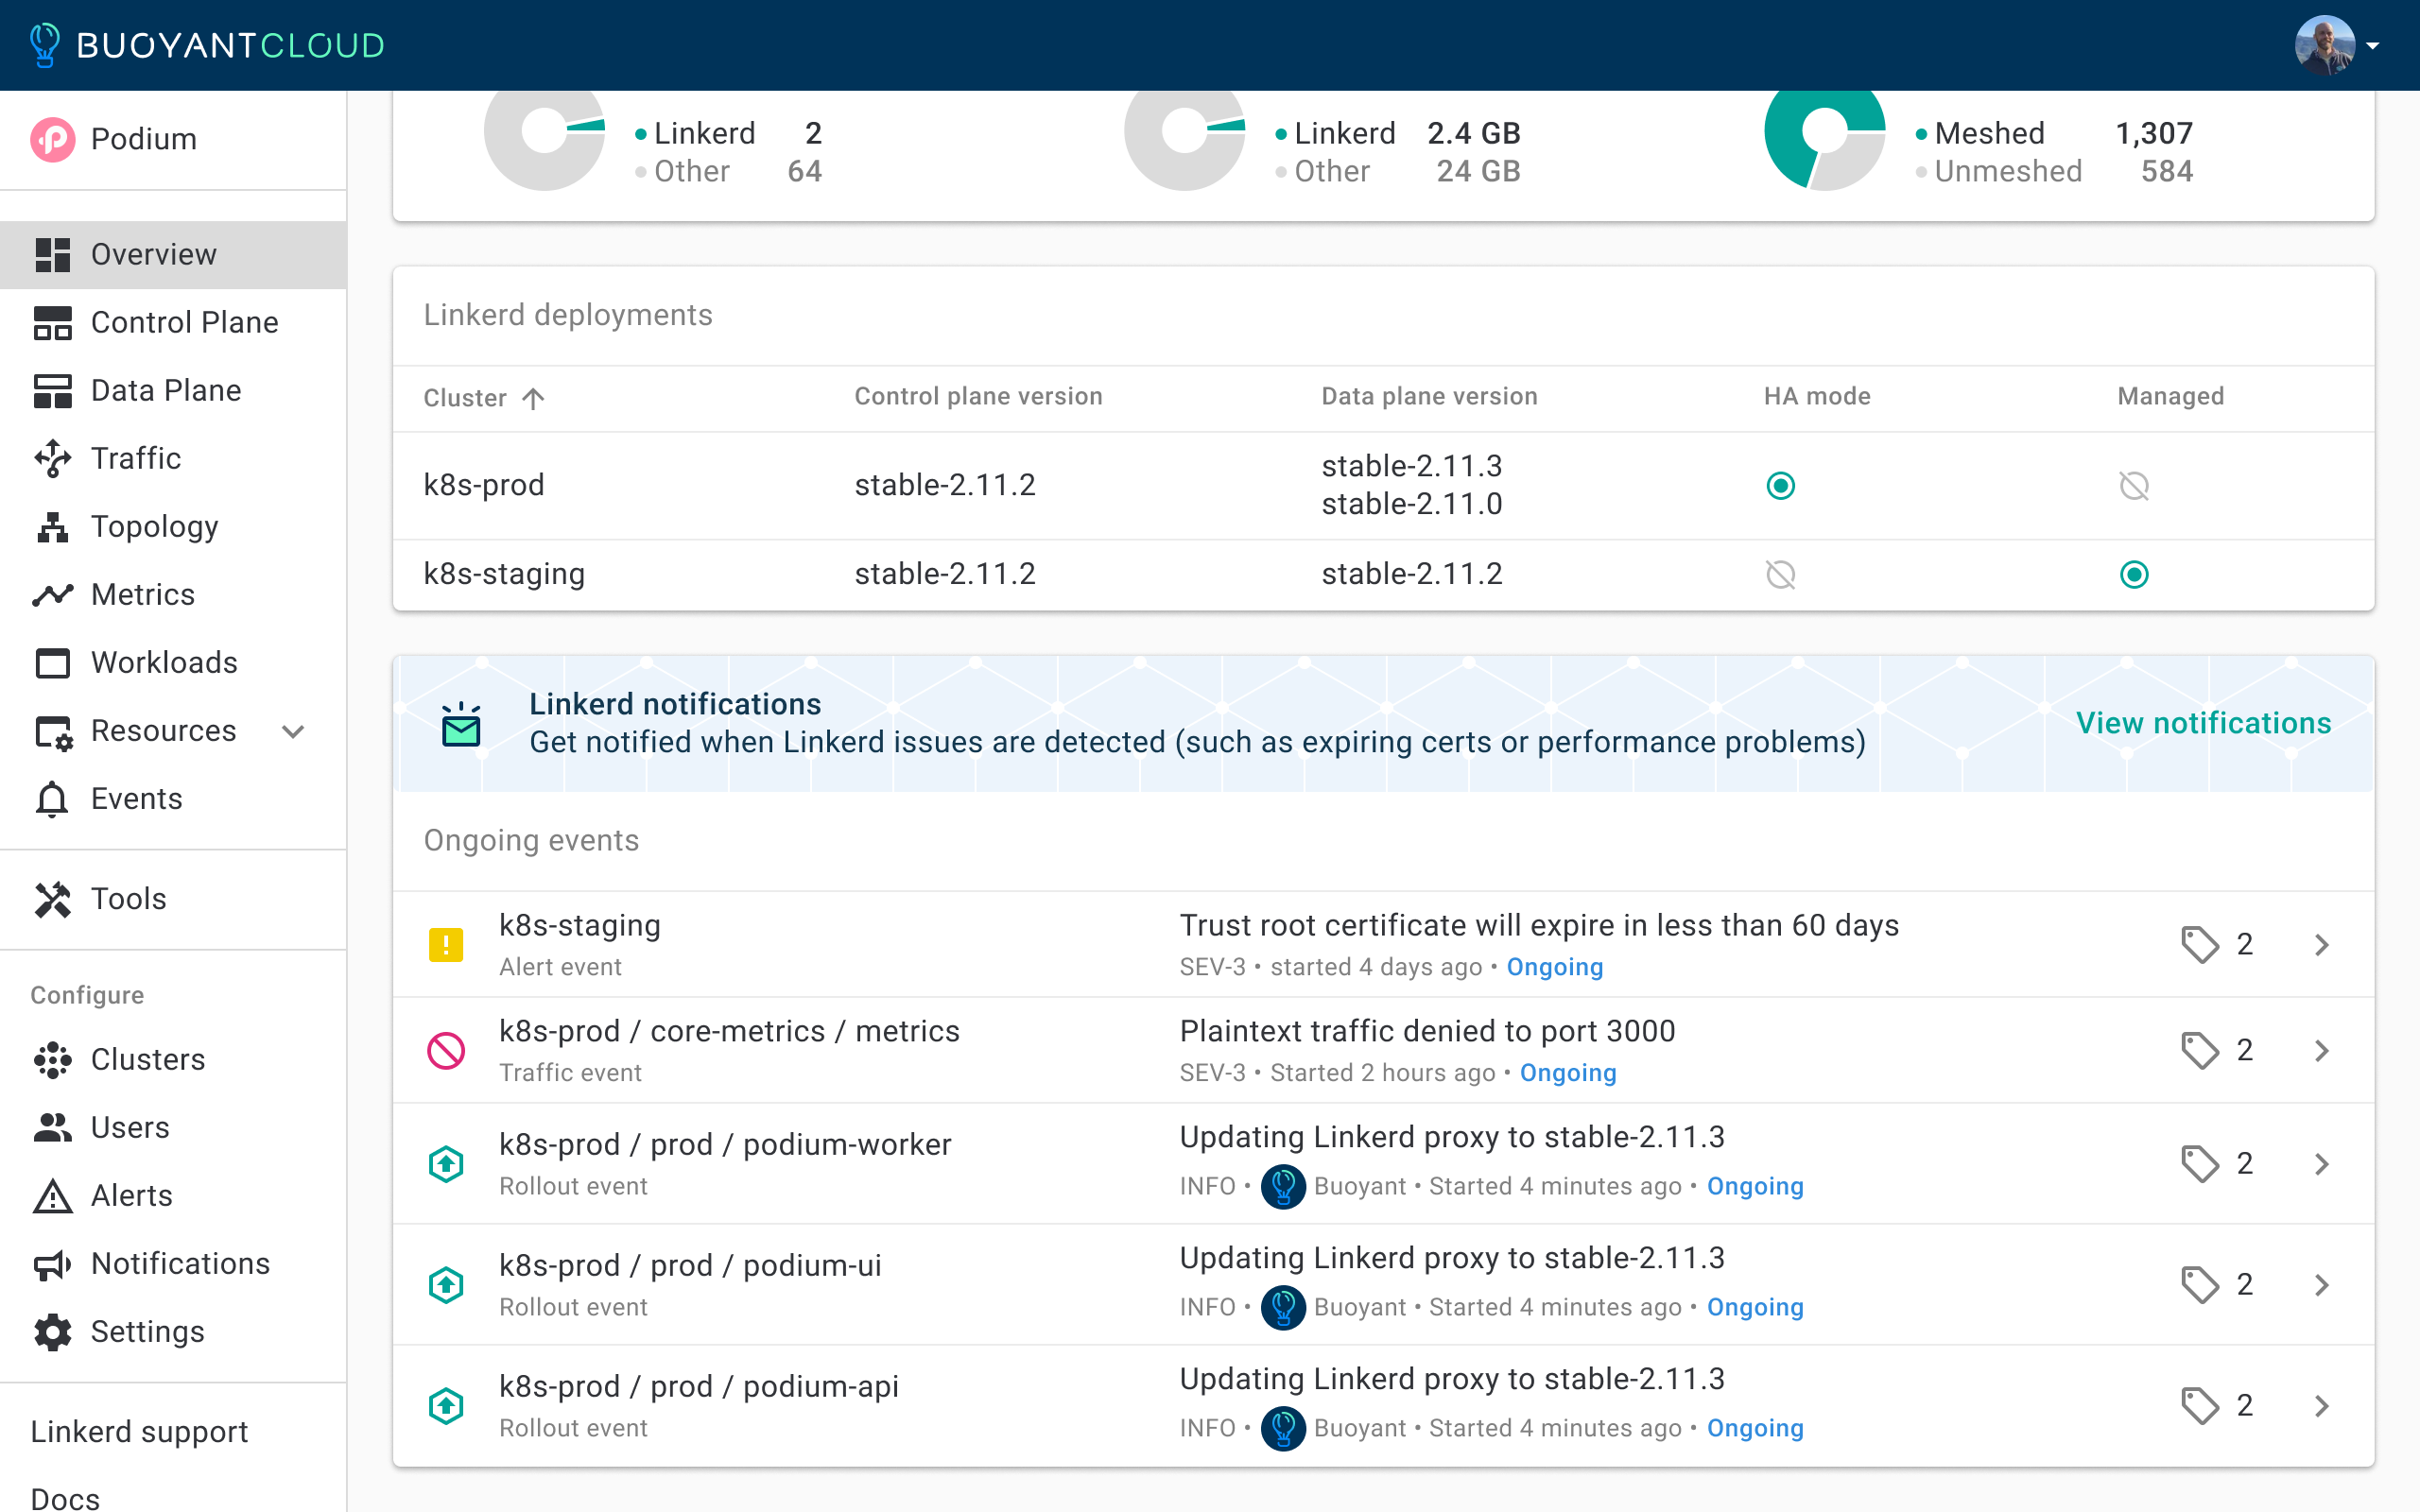The image size is (2420, 1512).
Task: Click the red denied icon for core-metrics event
Action: [446, 1050]
